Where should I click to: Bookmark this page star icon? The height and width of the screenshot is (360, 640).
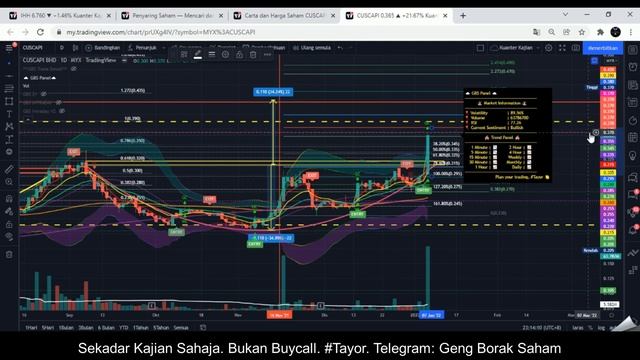click(x=582, y=32)
